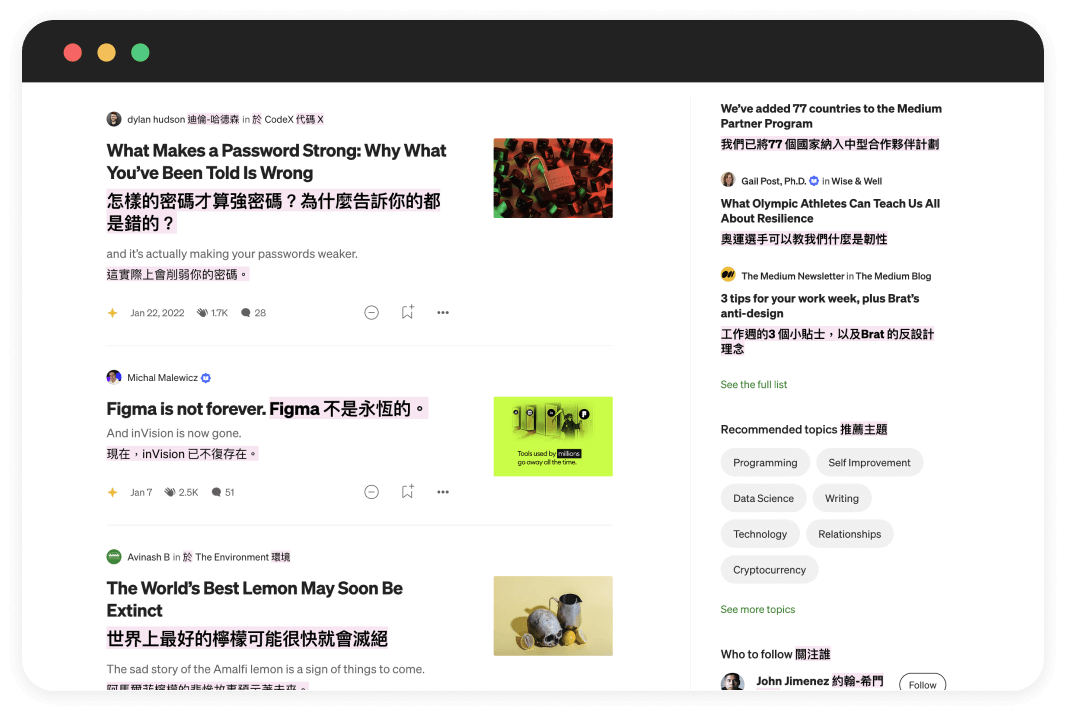Click bookmark icon on password article
Image resolution: width=1066 pixels, height=715 pixels.
pyautogui.click(x=407, y=312)
